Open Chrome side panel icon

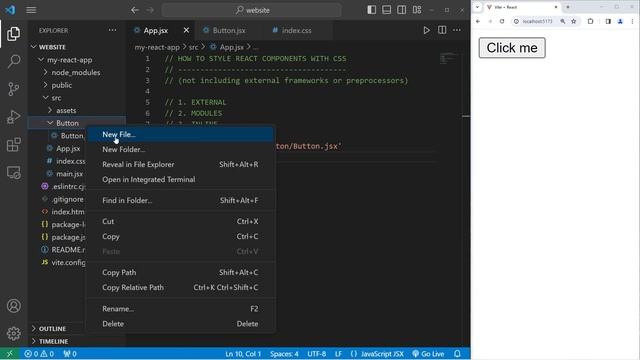608,21
